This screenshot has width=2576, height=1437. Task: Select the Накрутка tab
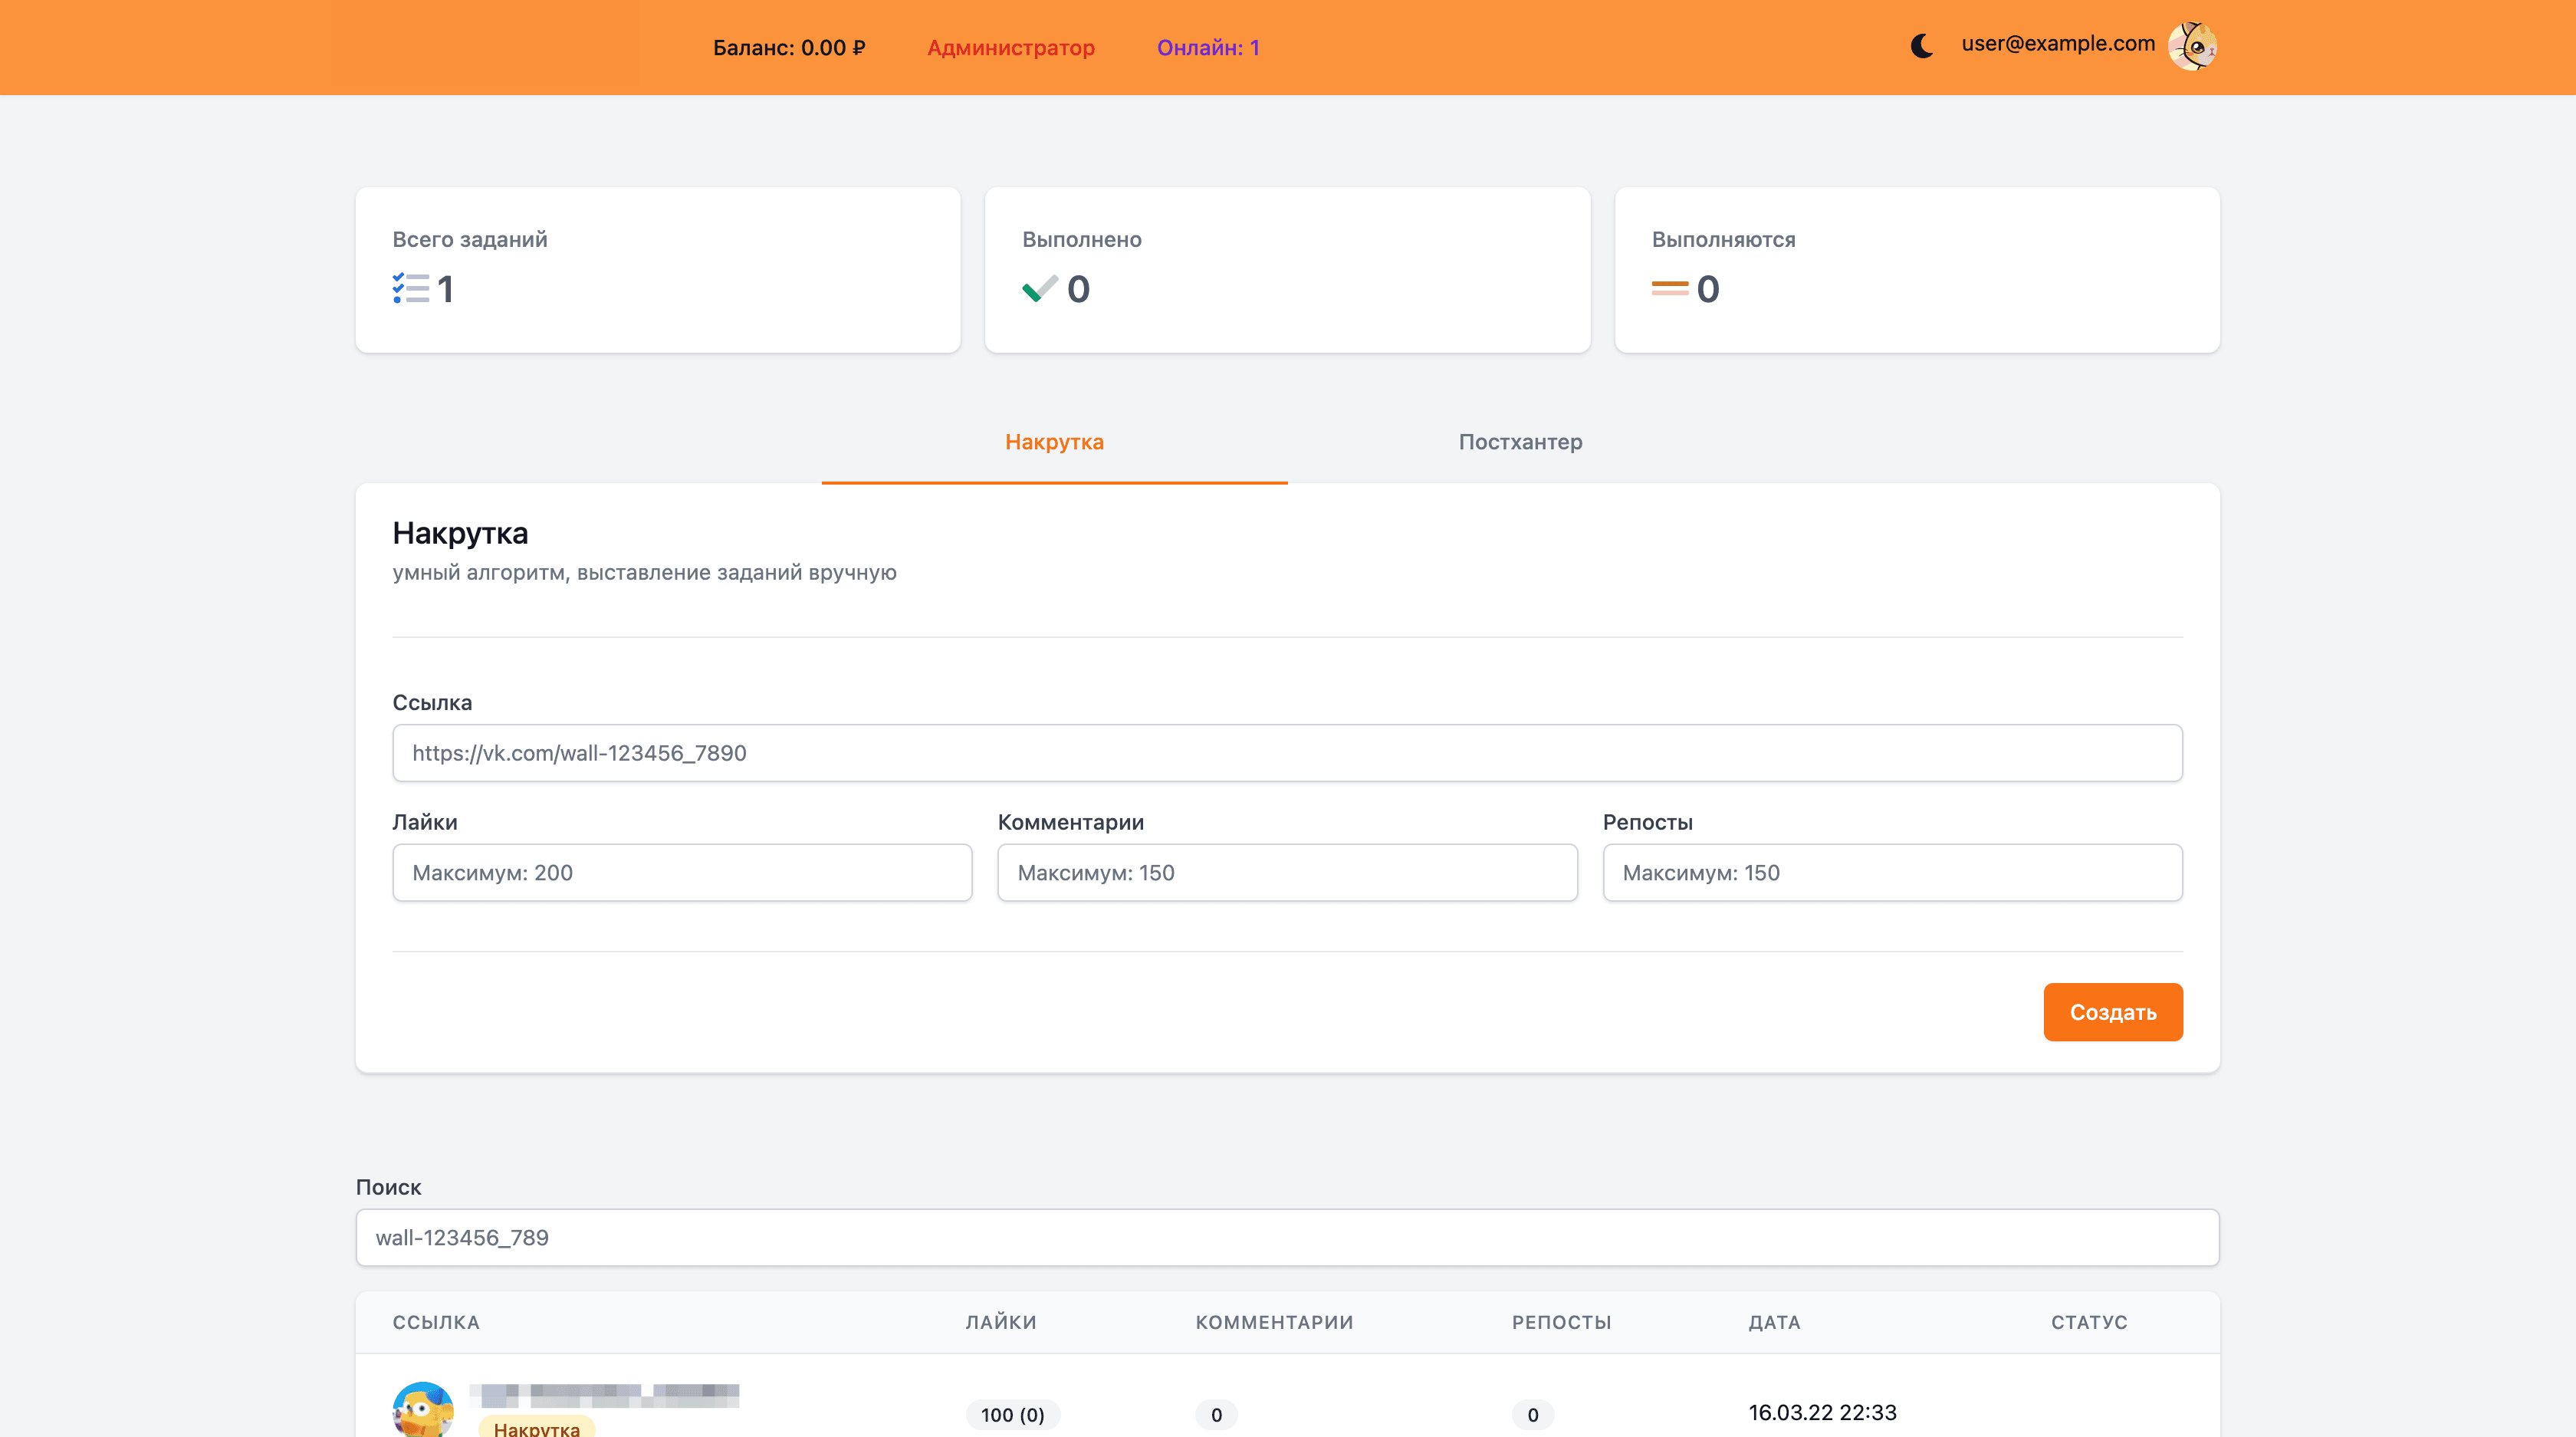point(1054,442)
